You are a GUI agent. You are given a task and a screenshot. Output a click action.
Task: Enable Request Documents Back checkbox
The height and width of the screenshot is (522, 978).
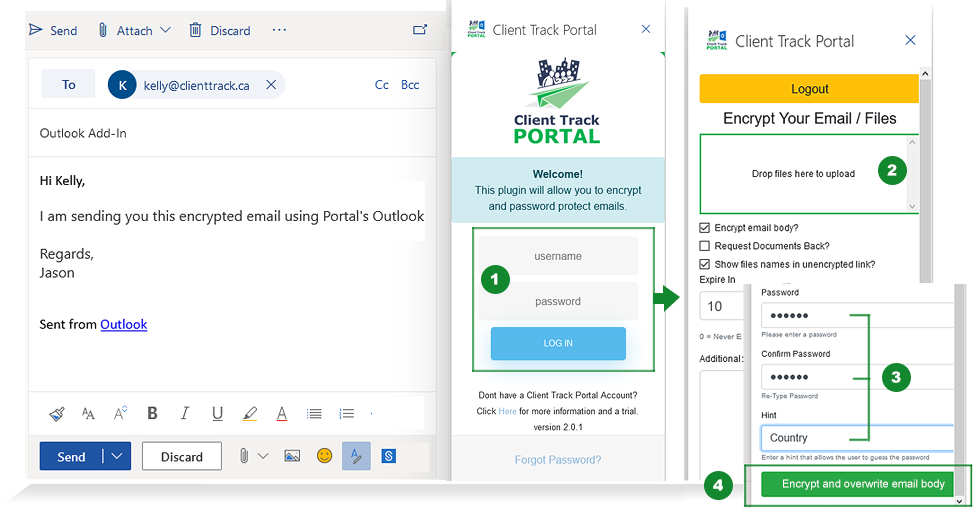tap(705, 246)
